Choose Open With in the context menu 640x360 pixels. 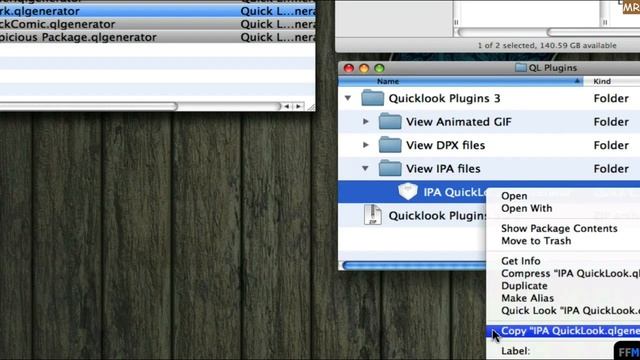pos(527,208)
